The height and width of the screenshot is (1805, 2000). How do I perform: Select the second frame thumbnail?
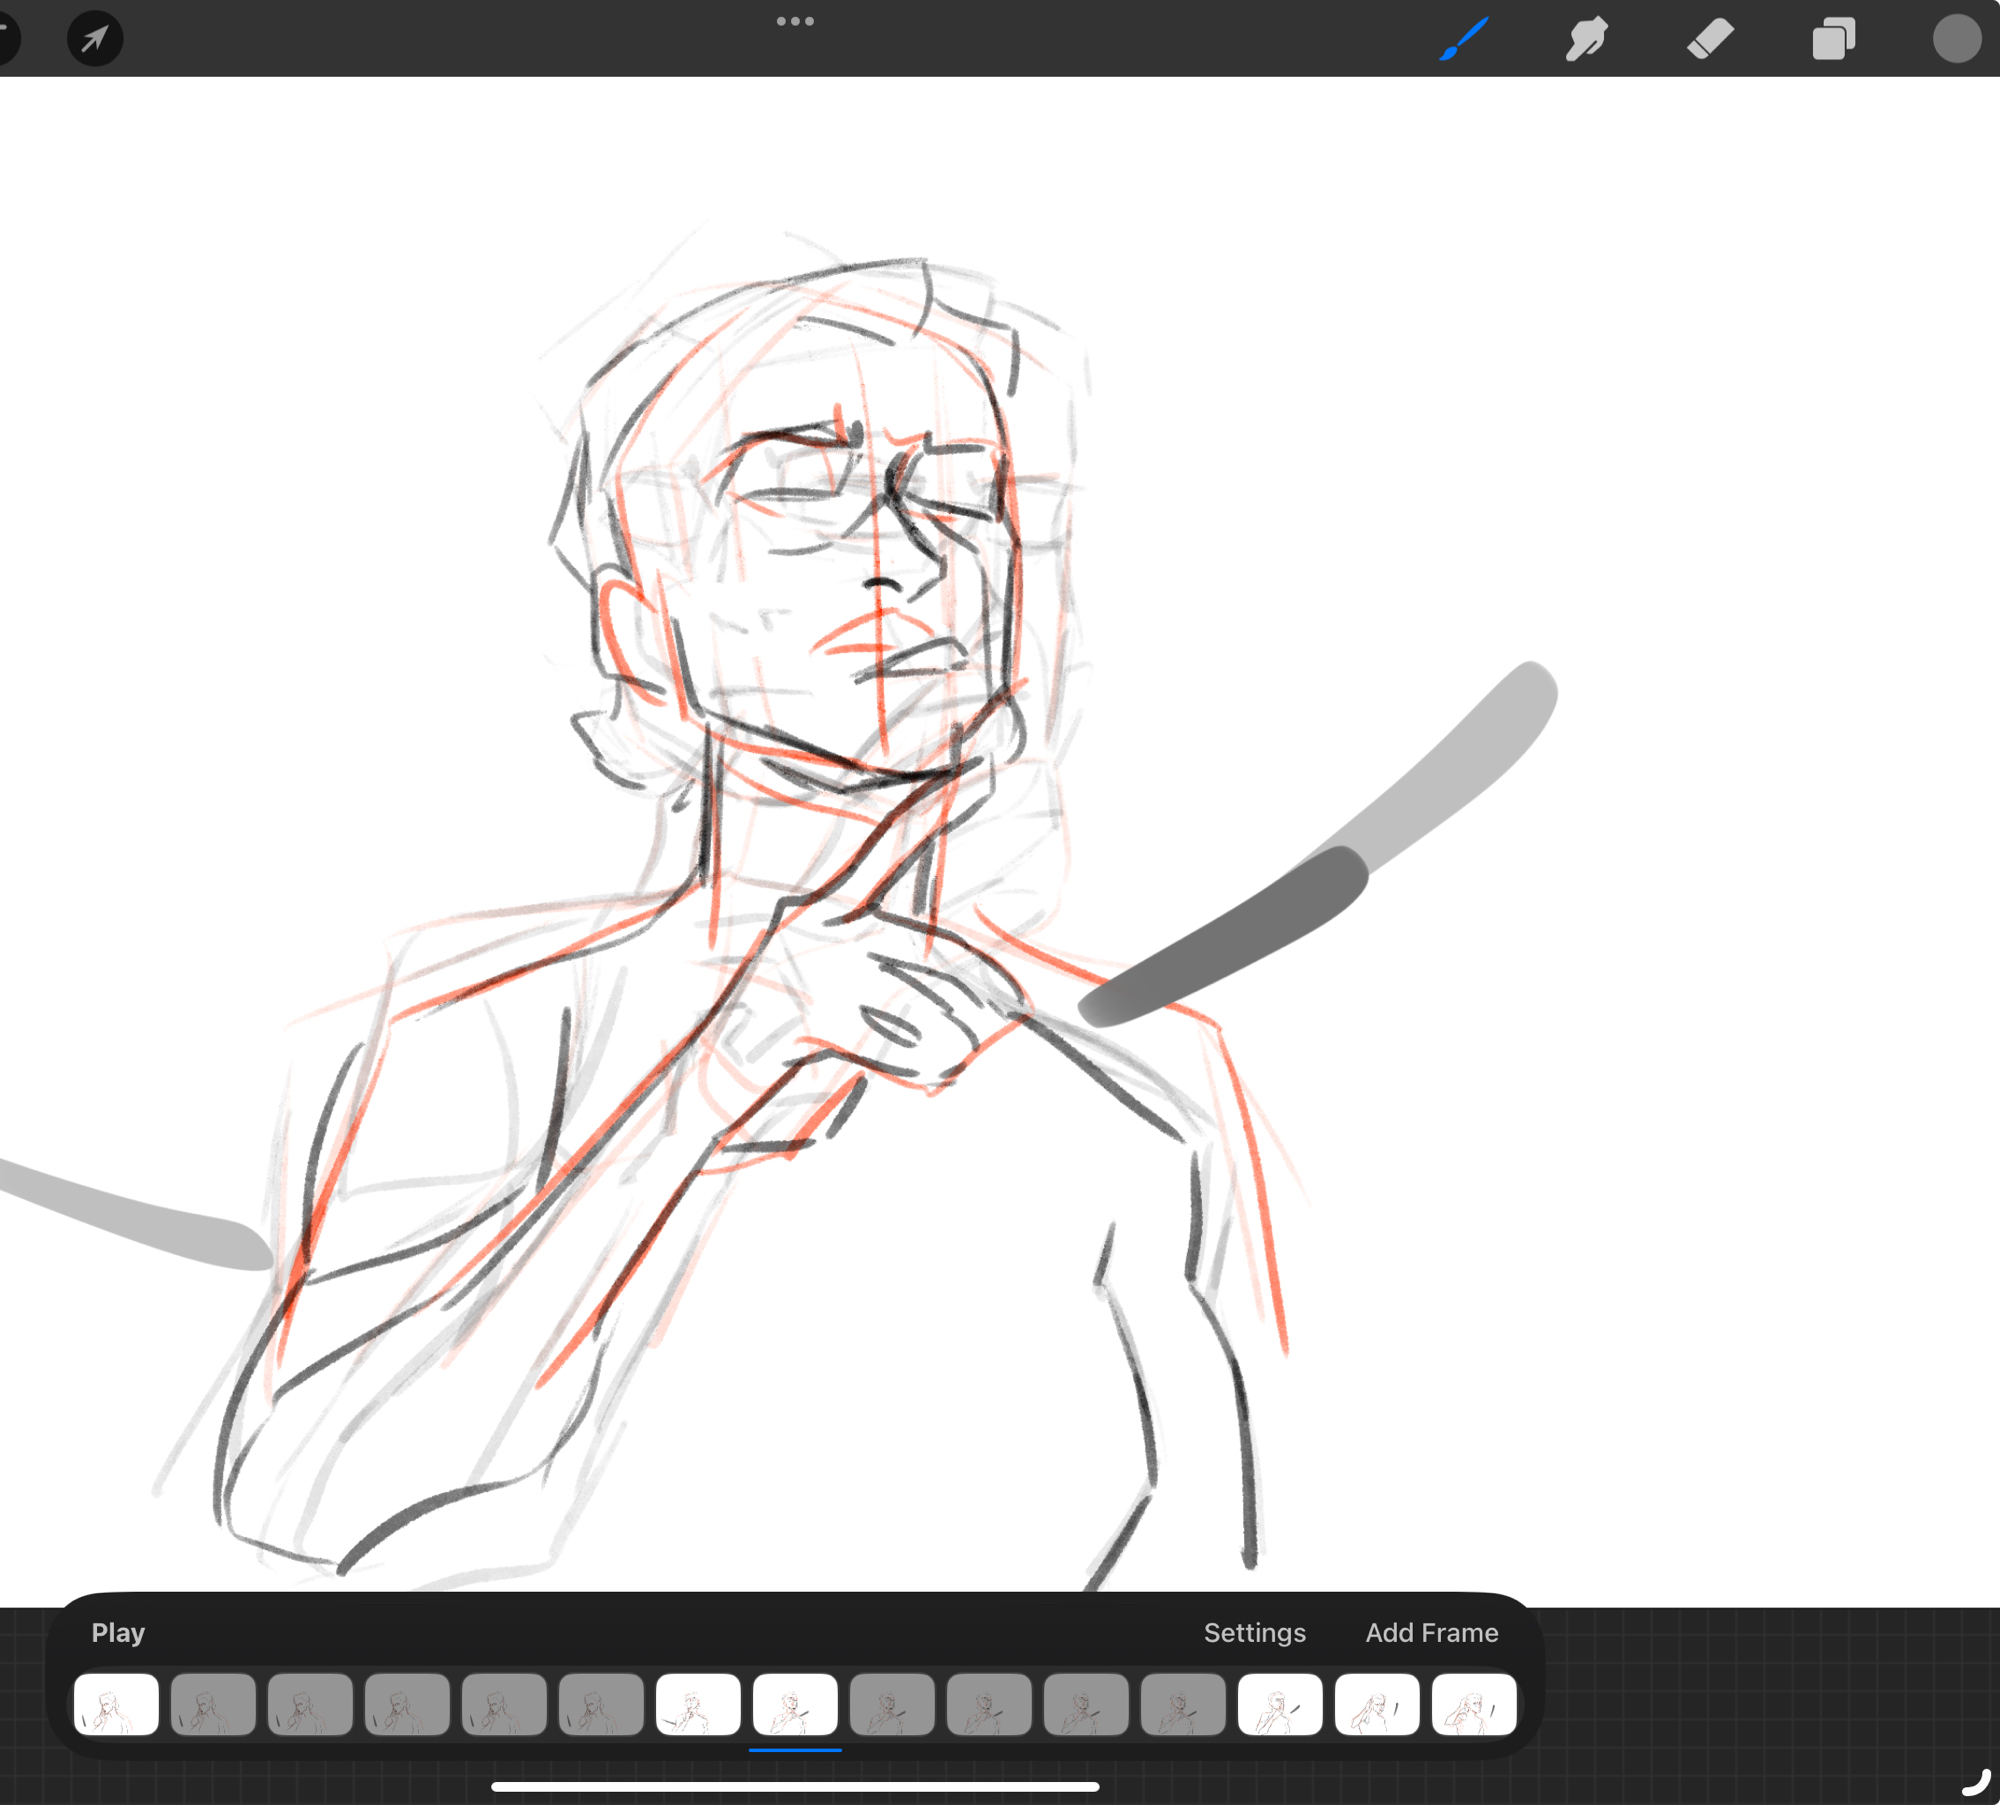coord(213,1704)
